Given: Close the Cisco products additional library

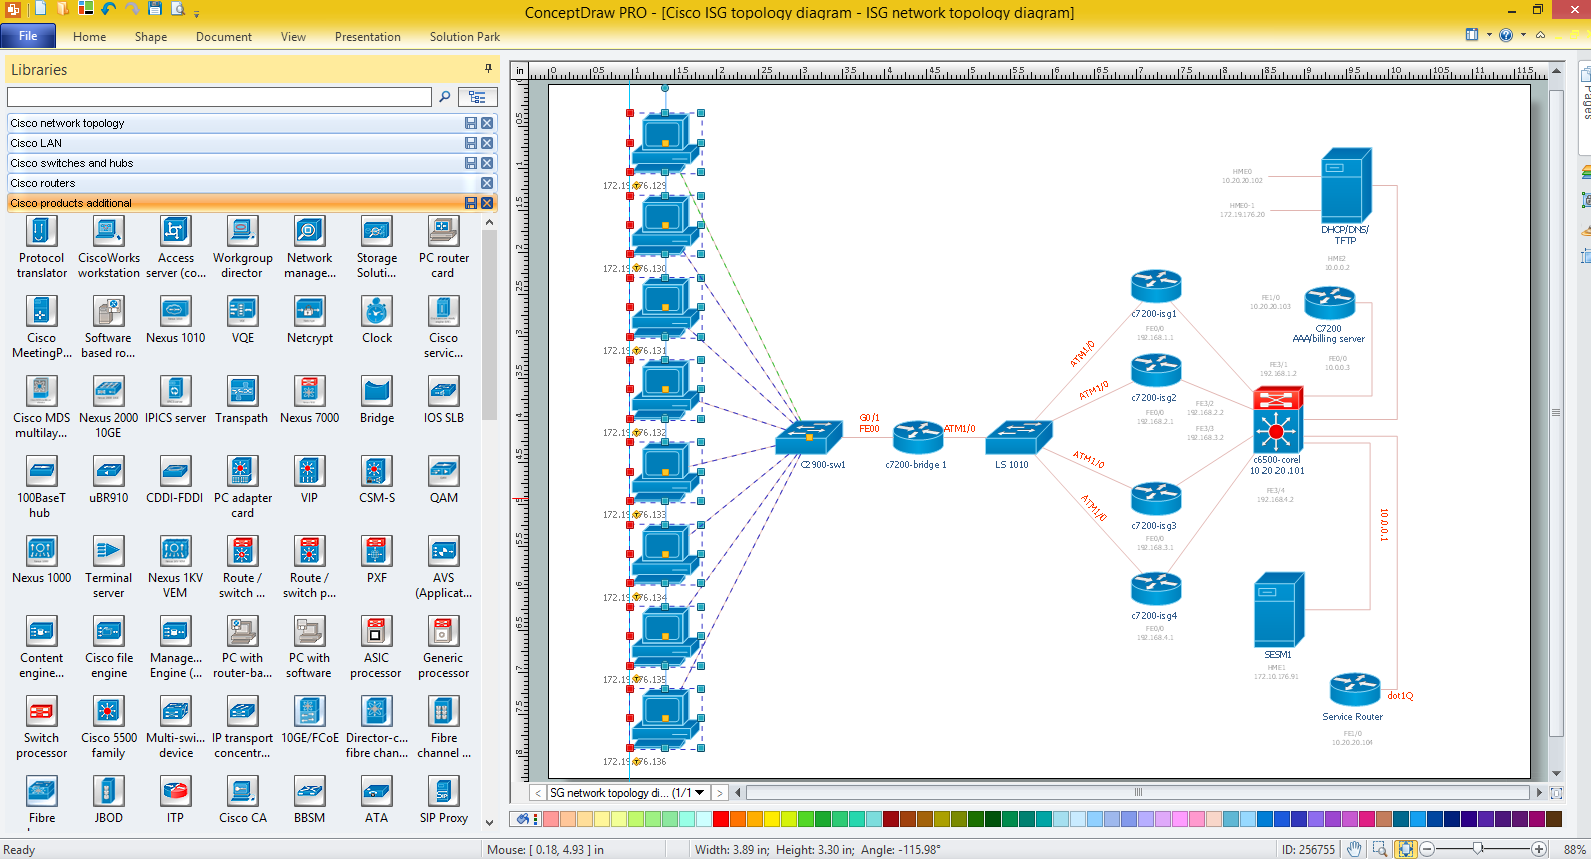Looking at the screenshot, I should click(487, 203).
